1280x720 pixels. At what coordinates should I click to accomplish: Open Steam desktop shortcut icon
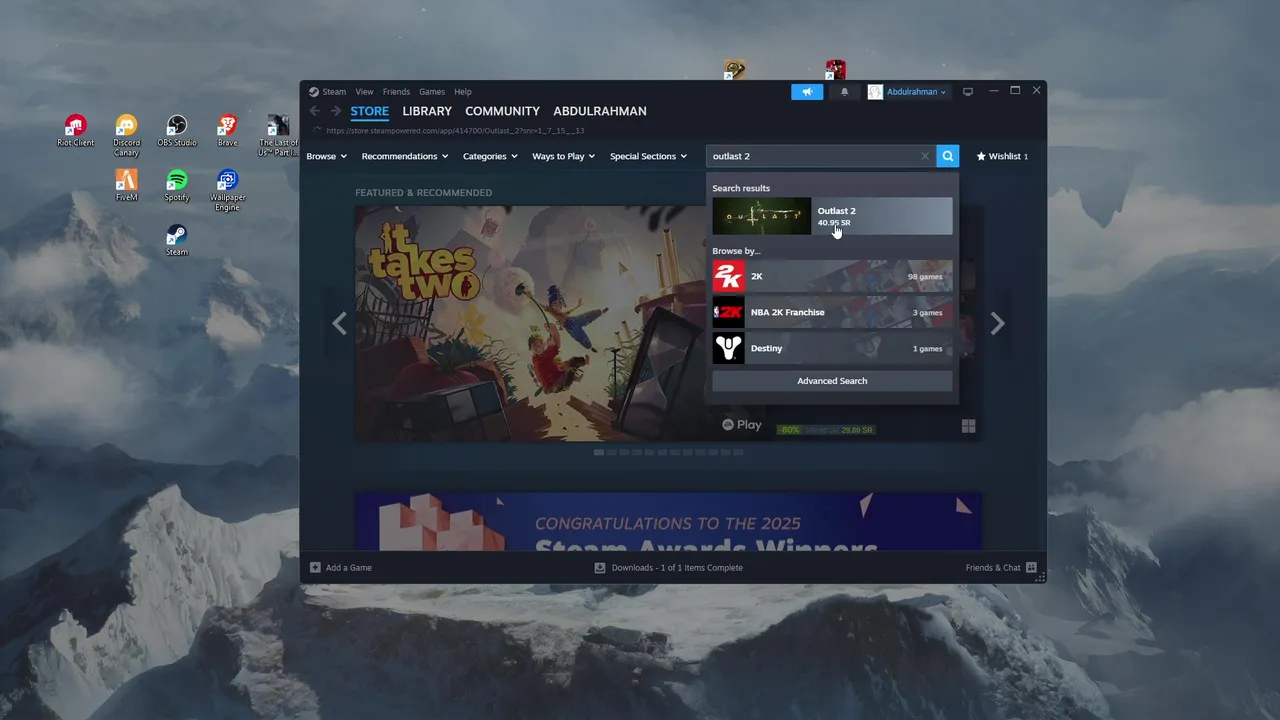(177, 240)
